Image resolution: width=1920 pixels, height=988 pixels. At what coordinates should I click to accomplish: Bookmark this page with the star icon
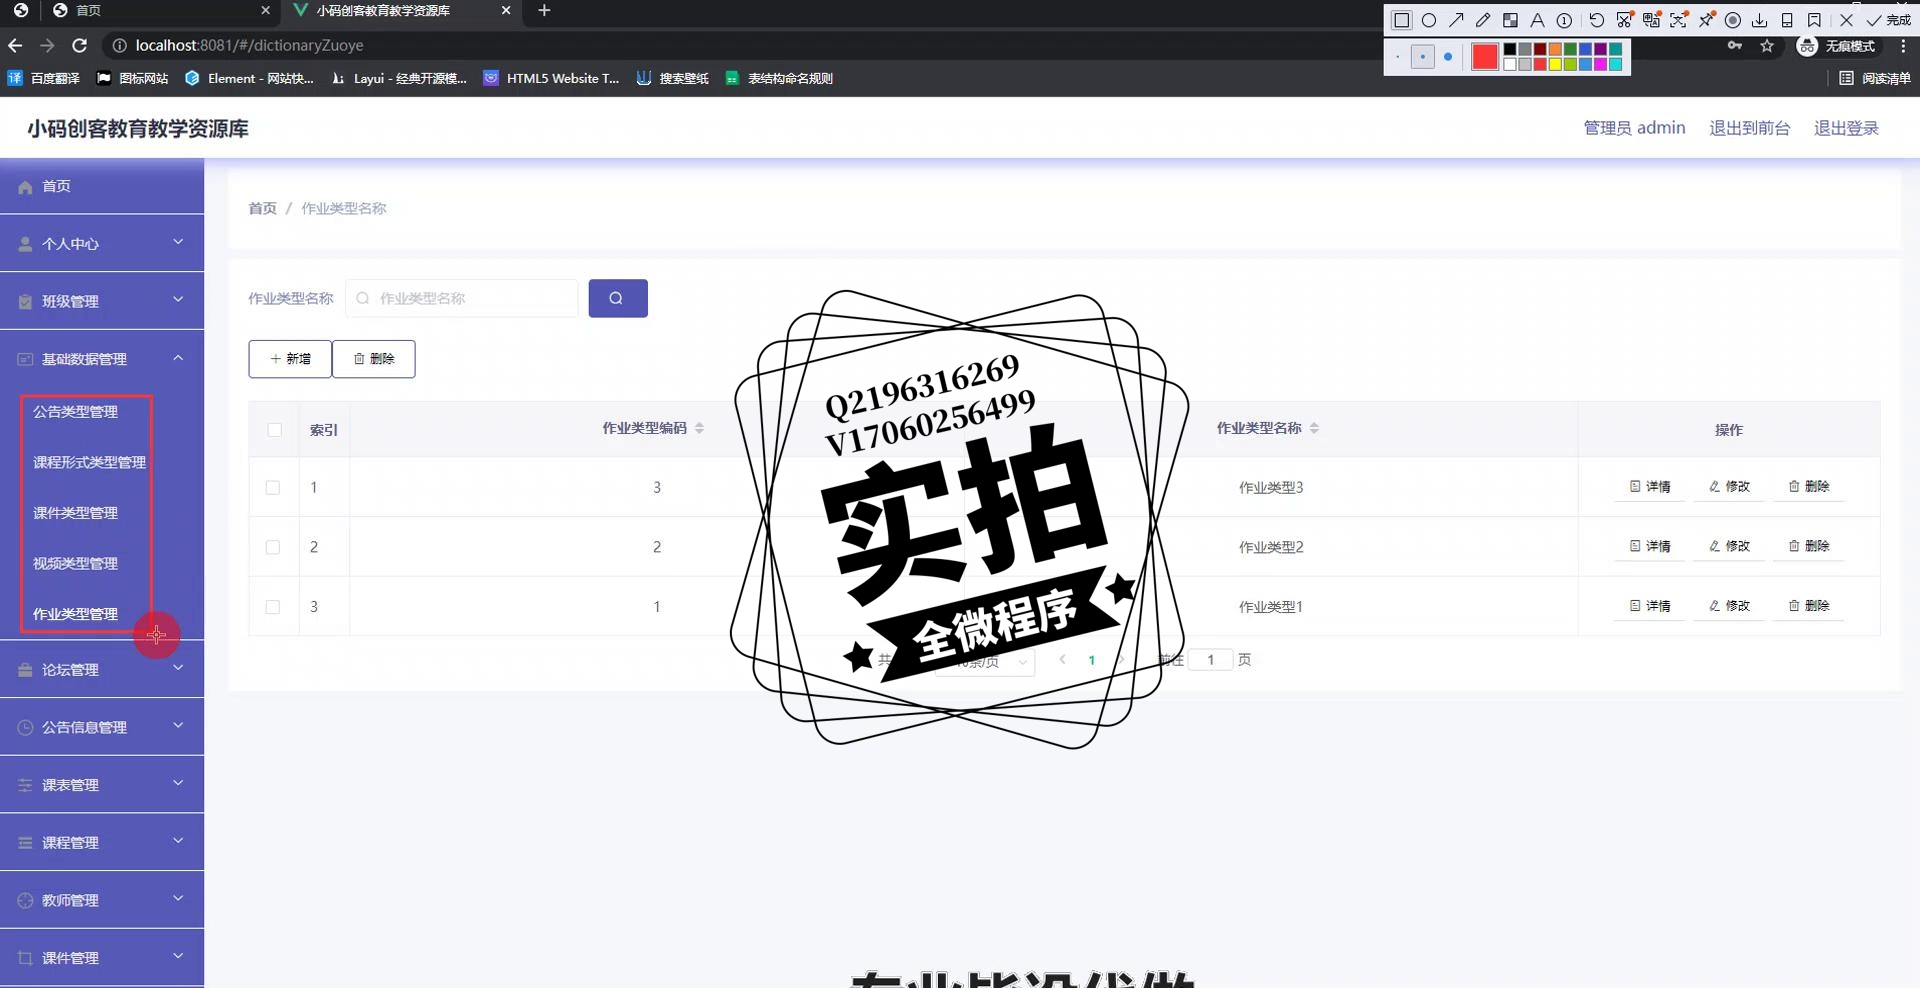[x=1767, y=46]
